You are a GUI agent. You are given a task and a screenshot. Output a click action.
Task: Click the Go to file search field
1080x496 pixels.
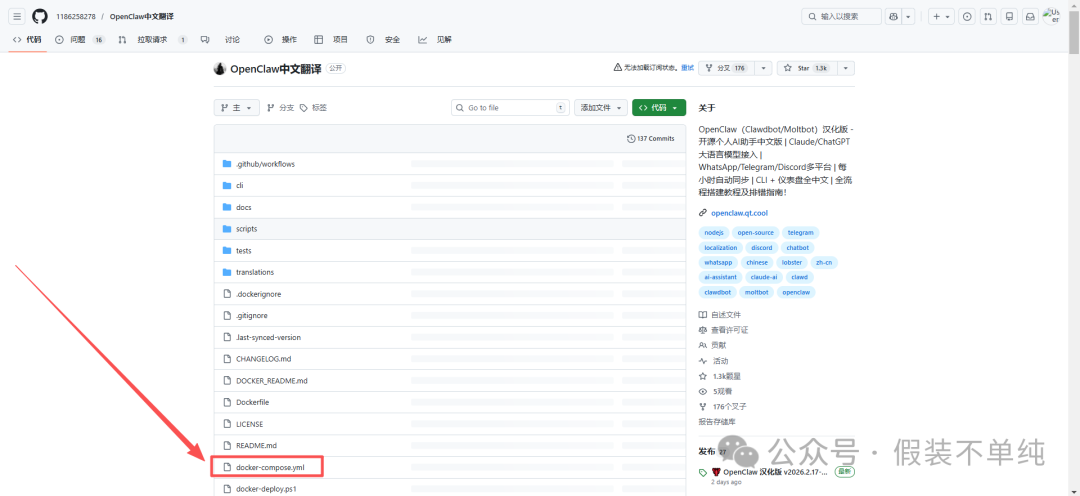[510, 108]
